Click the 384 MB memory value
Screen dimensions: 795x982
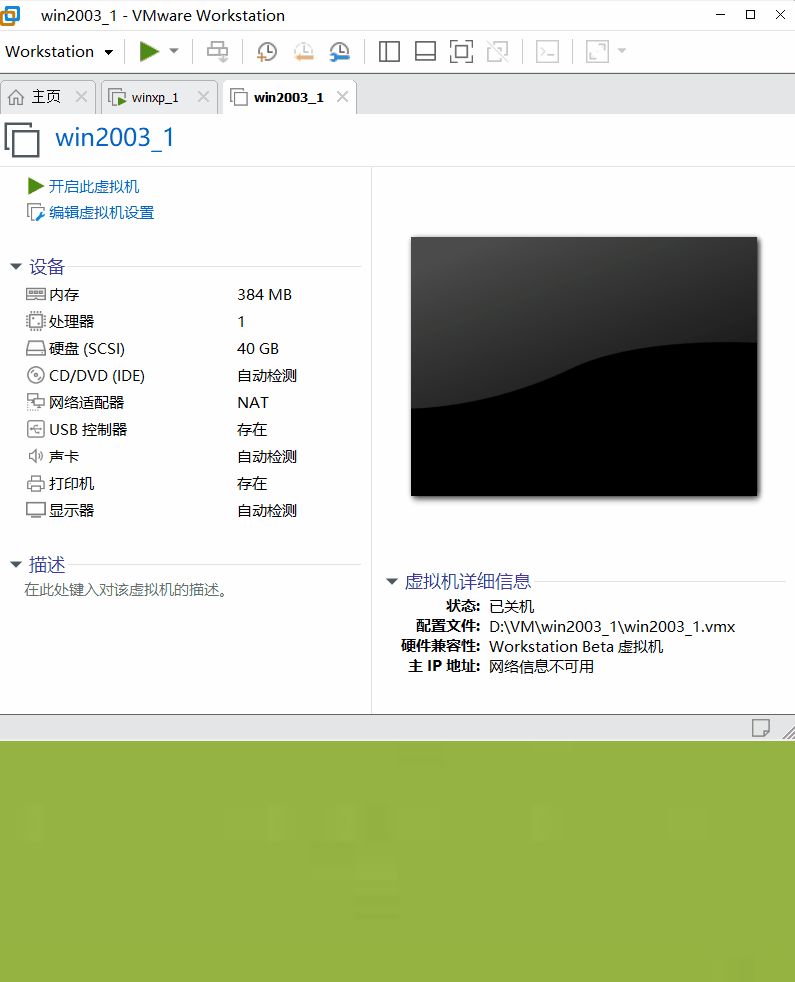264,294
